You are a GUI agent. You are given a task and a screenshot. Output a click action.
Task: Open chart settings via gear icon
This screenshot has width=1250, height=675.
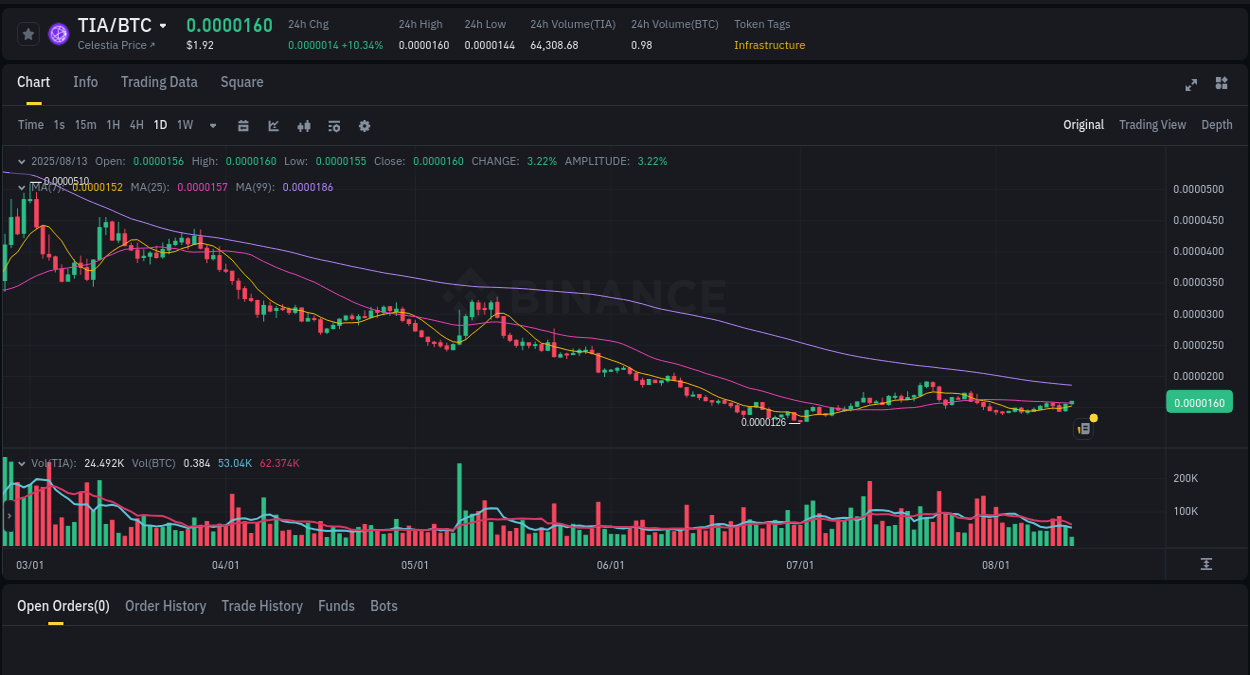364,125
